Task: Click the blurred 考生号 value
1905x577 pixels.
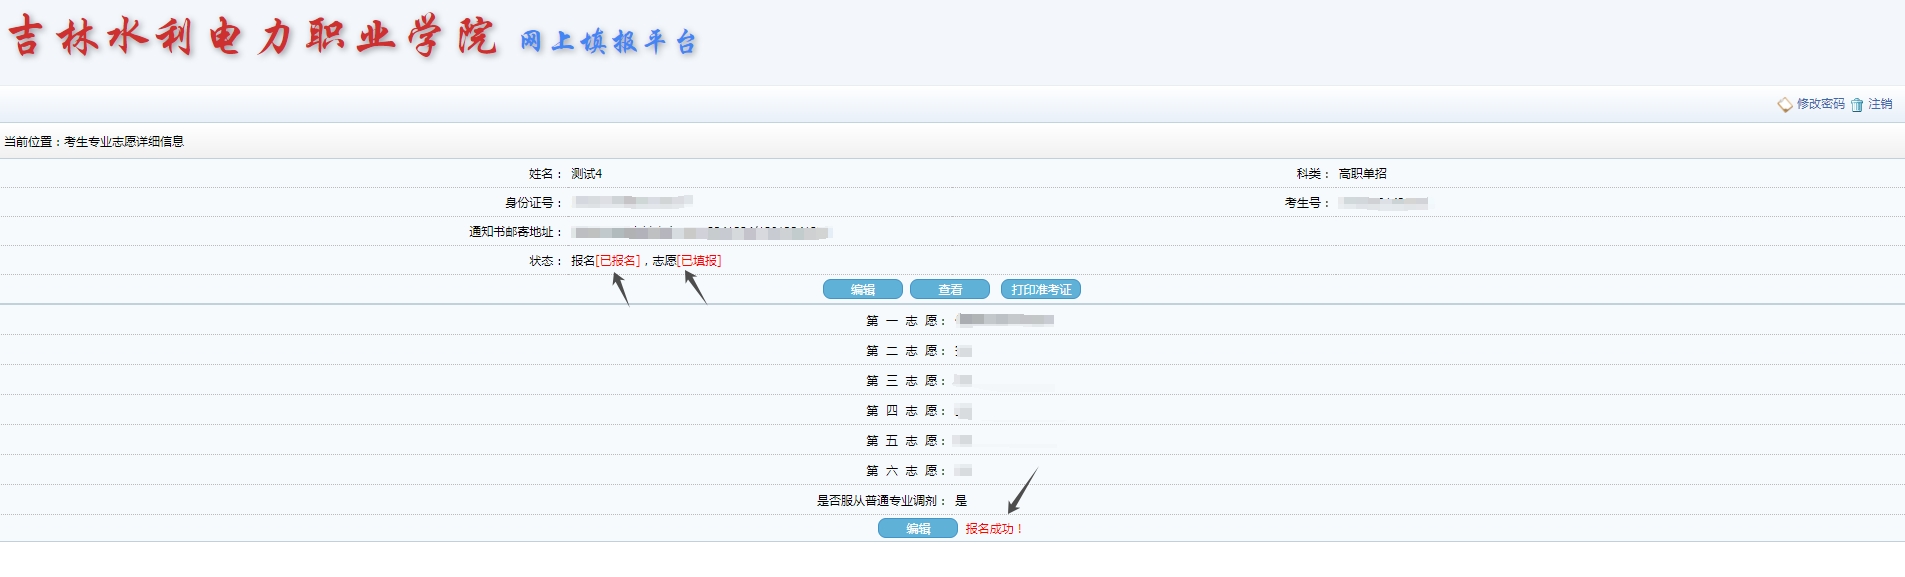Action: (1383, 203)
